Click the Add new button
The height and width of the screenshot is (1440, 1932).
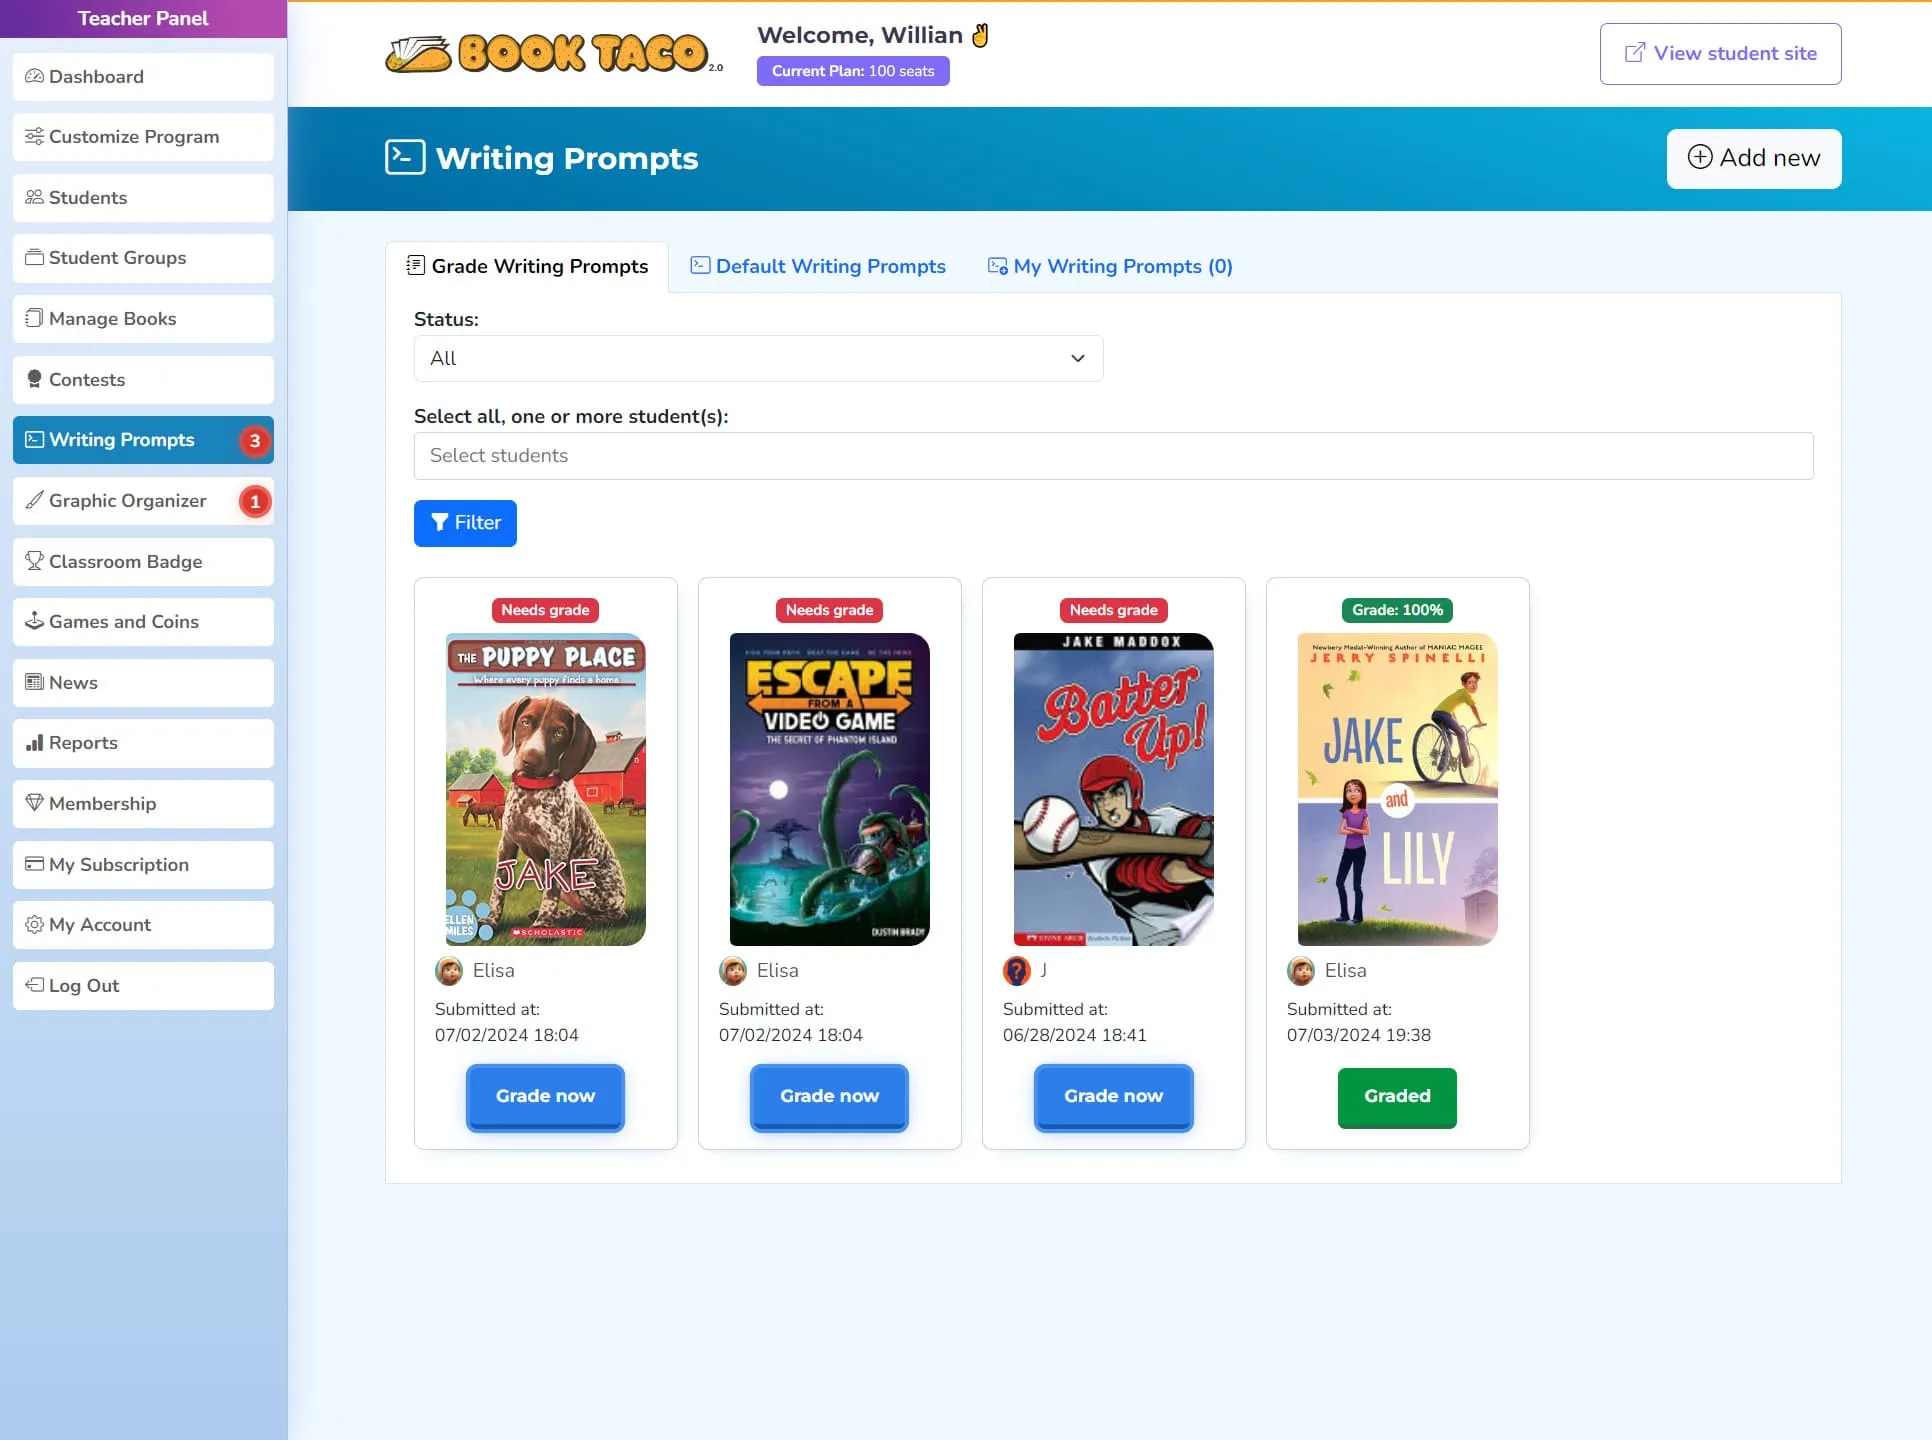[x=1753, y=159]
